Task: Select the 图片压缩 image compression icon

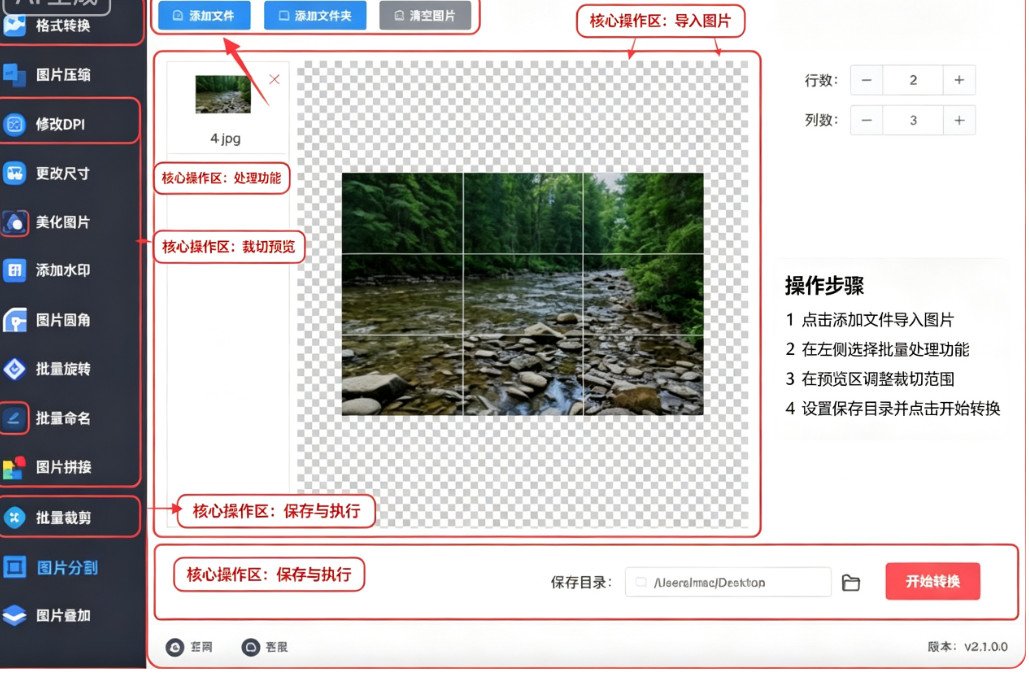Action: (14, 75)
